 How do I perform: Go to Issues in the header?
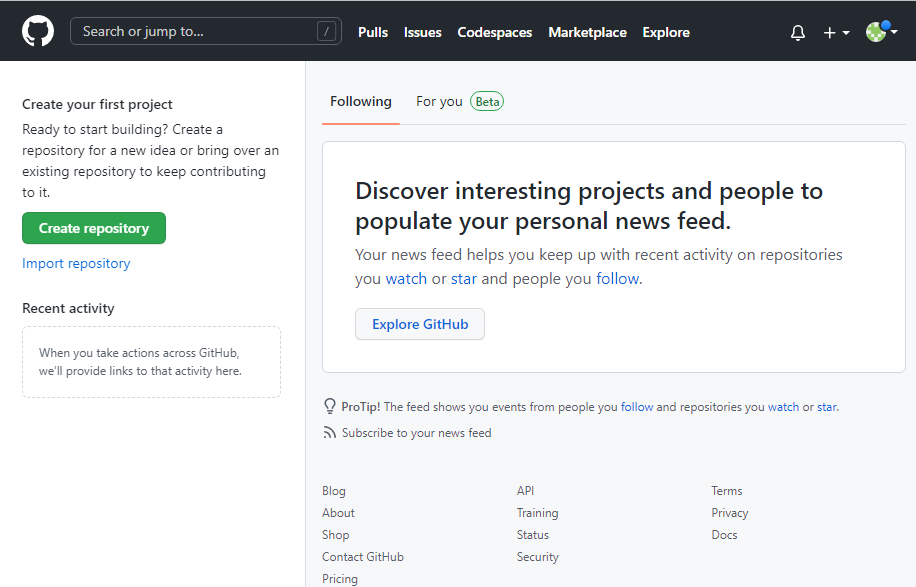[422, 32]
